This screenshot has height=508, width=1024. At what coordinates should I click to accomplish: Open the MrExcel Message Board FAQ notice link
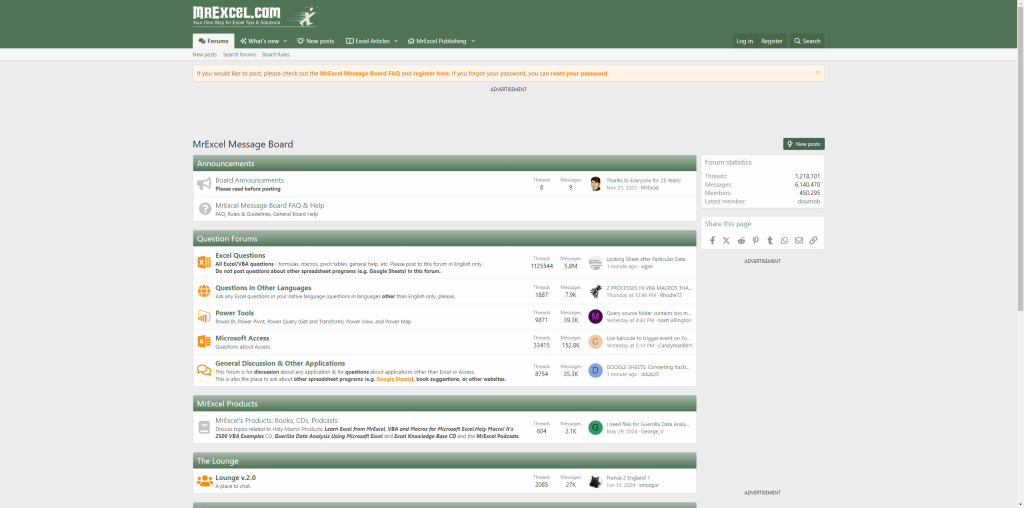[x=360, y=74]
